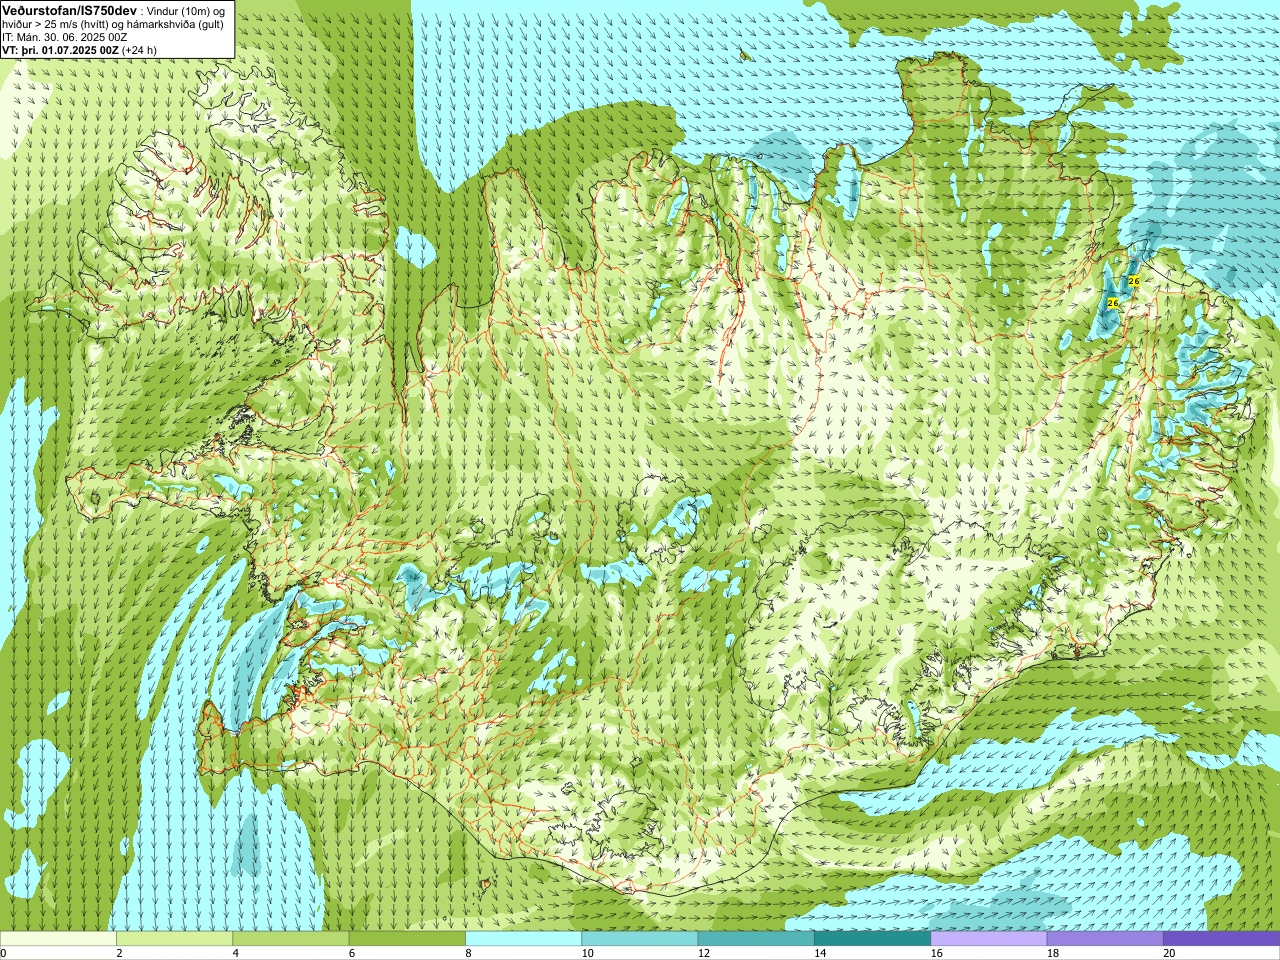Select the dark green 6–8 m/s legend segment
Viewport: 1280px width, 960px height.
pyautogui.click(x=407, y=939)
